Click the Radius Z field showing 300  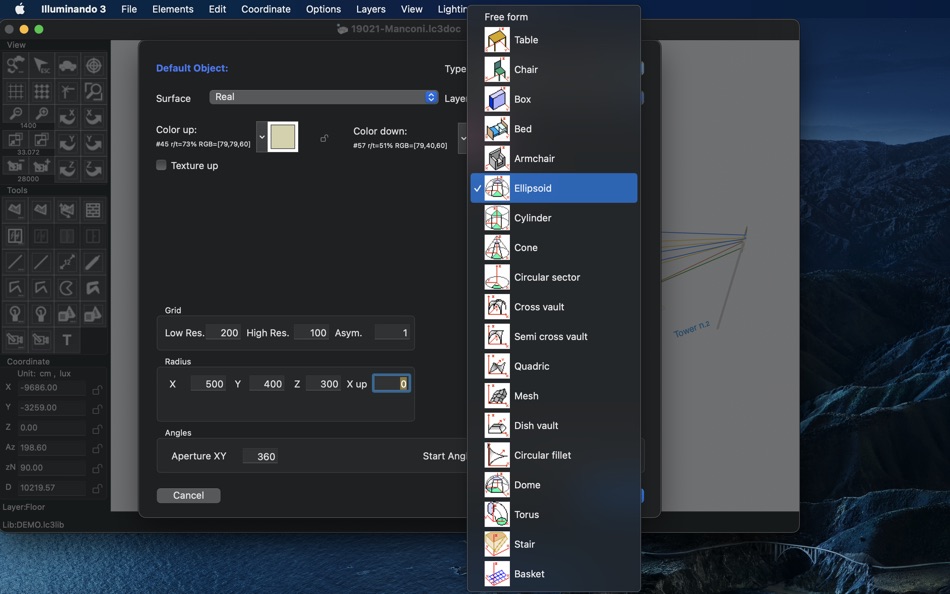pyautogui.click(x=323, y=384)
